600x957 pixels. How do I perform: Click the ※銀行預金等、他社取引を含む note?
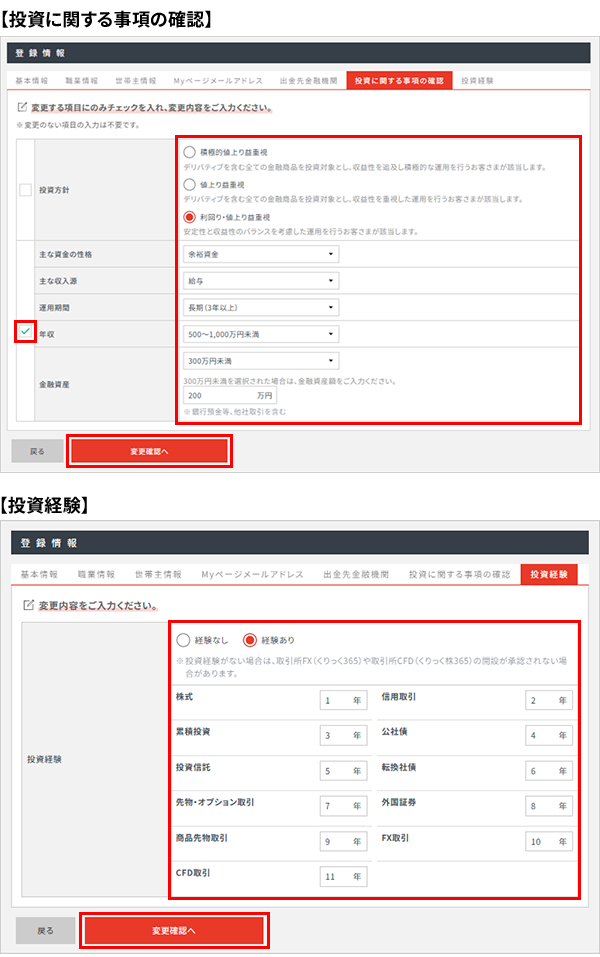tap(234, 412)
